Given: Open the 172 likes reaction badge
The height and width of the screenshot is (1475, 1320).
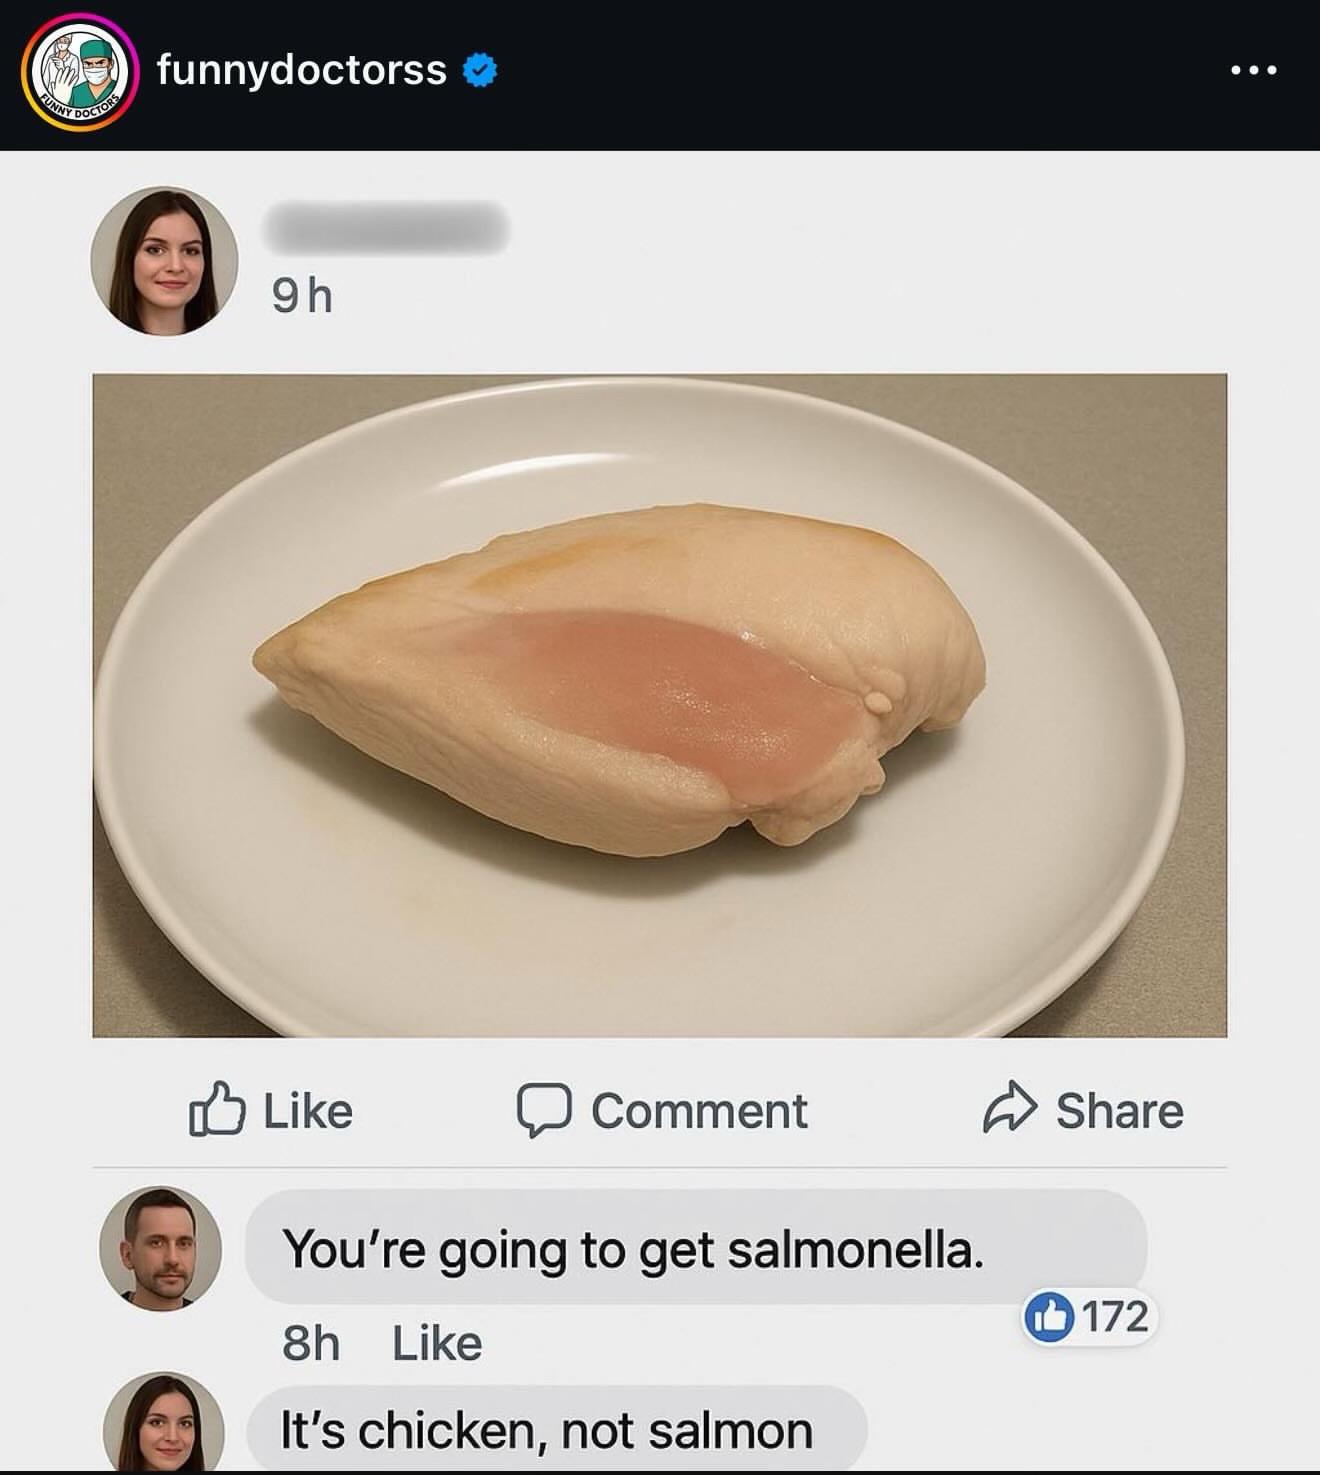Looking at the screenshot, I should pos(1088,1316).
